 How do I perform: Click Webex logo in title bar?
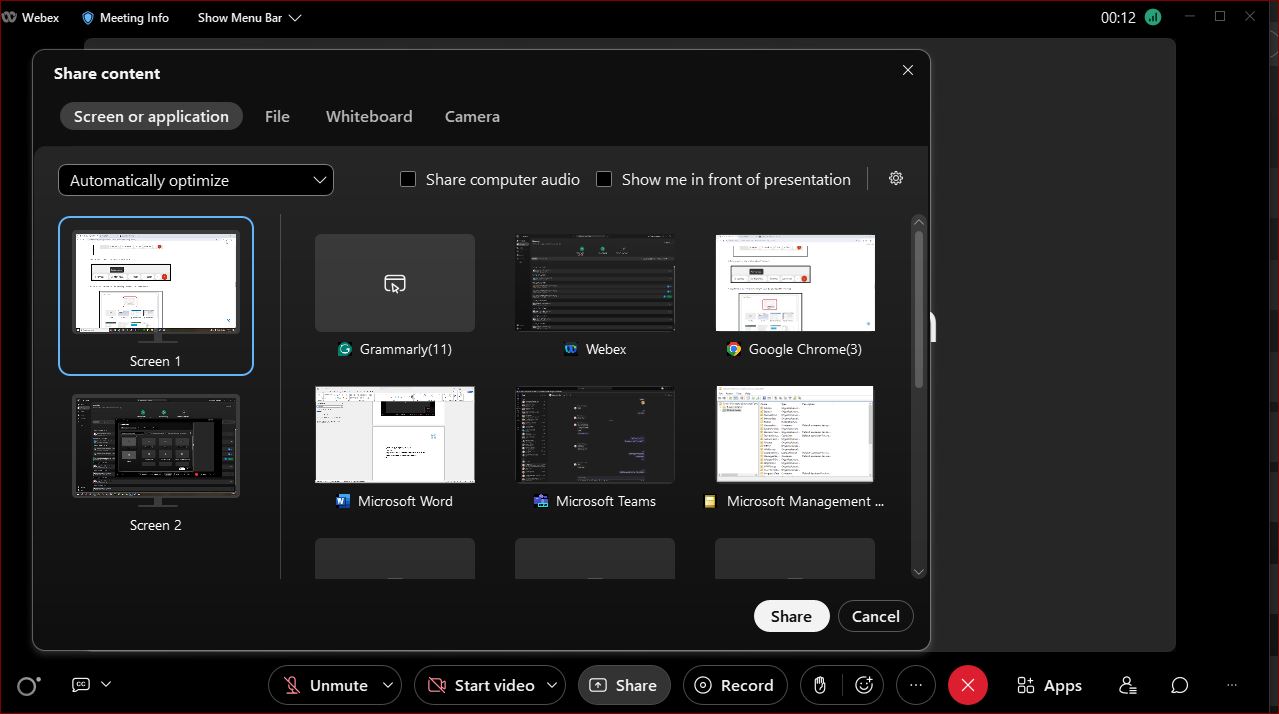coord(9,17)
